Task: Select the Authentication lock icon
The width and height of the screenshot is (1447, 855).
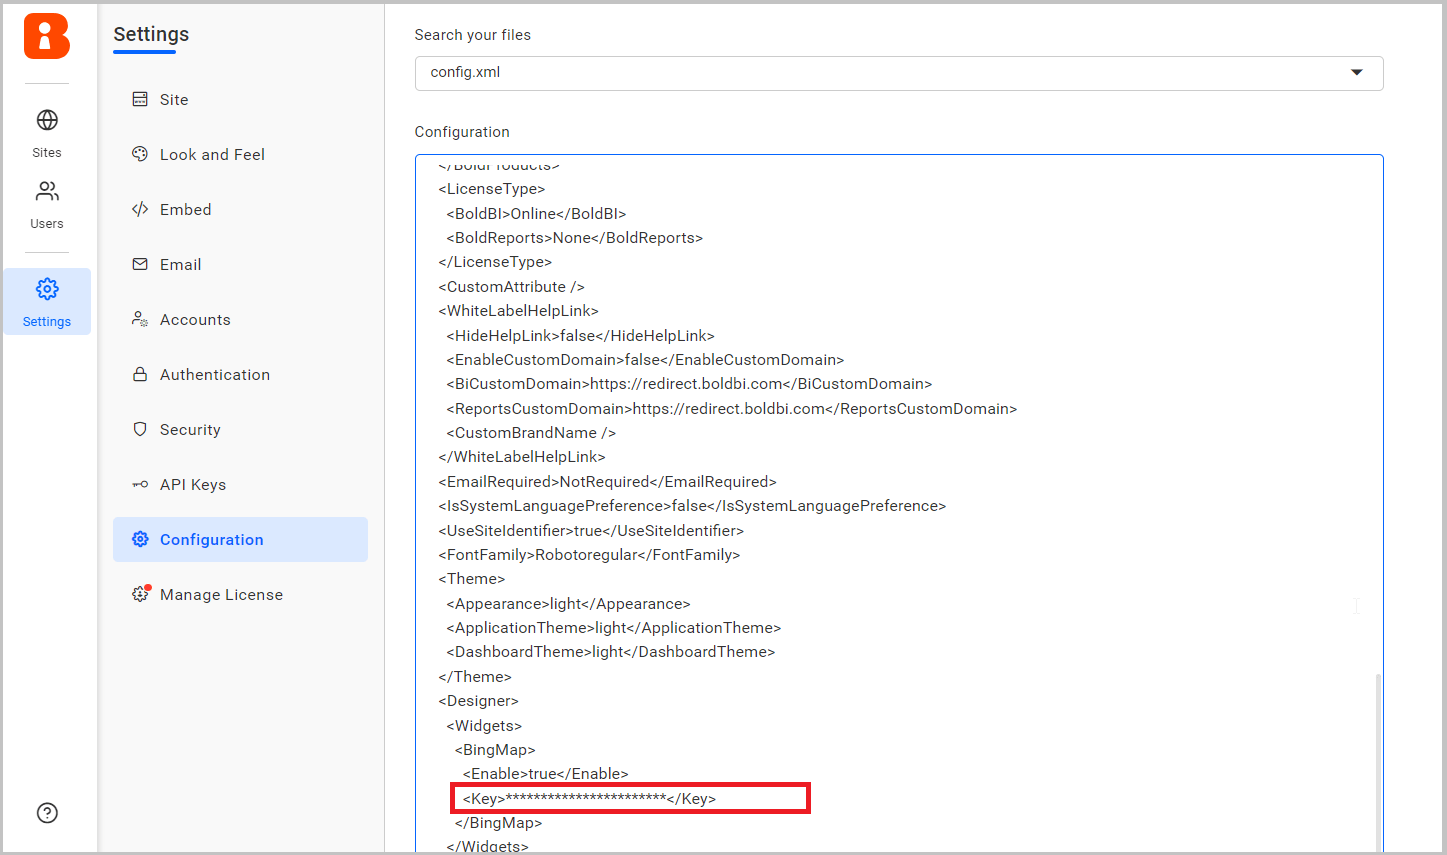Action: pos(140,374)
